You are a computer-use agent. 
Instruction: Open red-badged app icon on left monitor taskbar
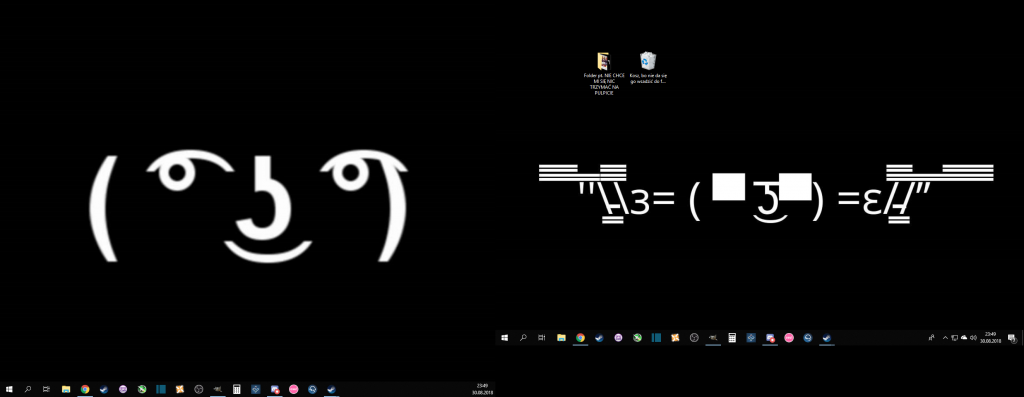275,389
